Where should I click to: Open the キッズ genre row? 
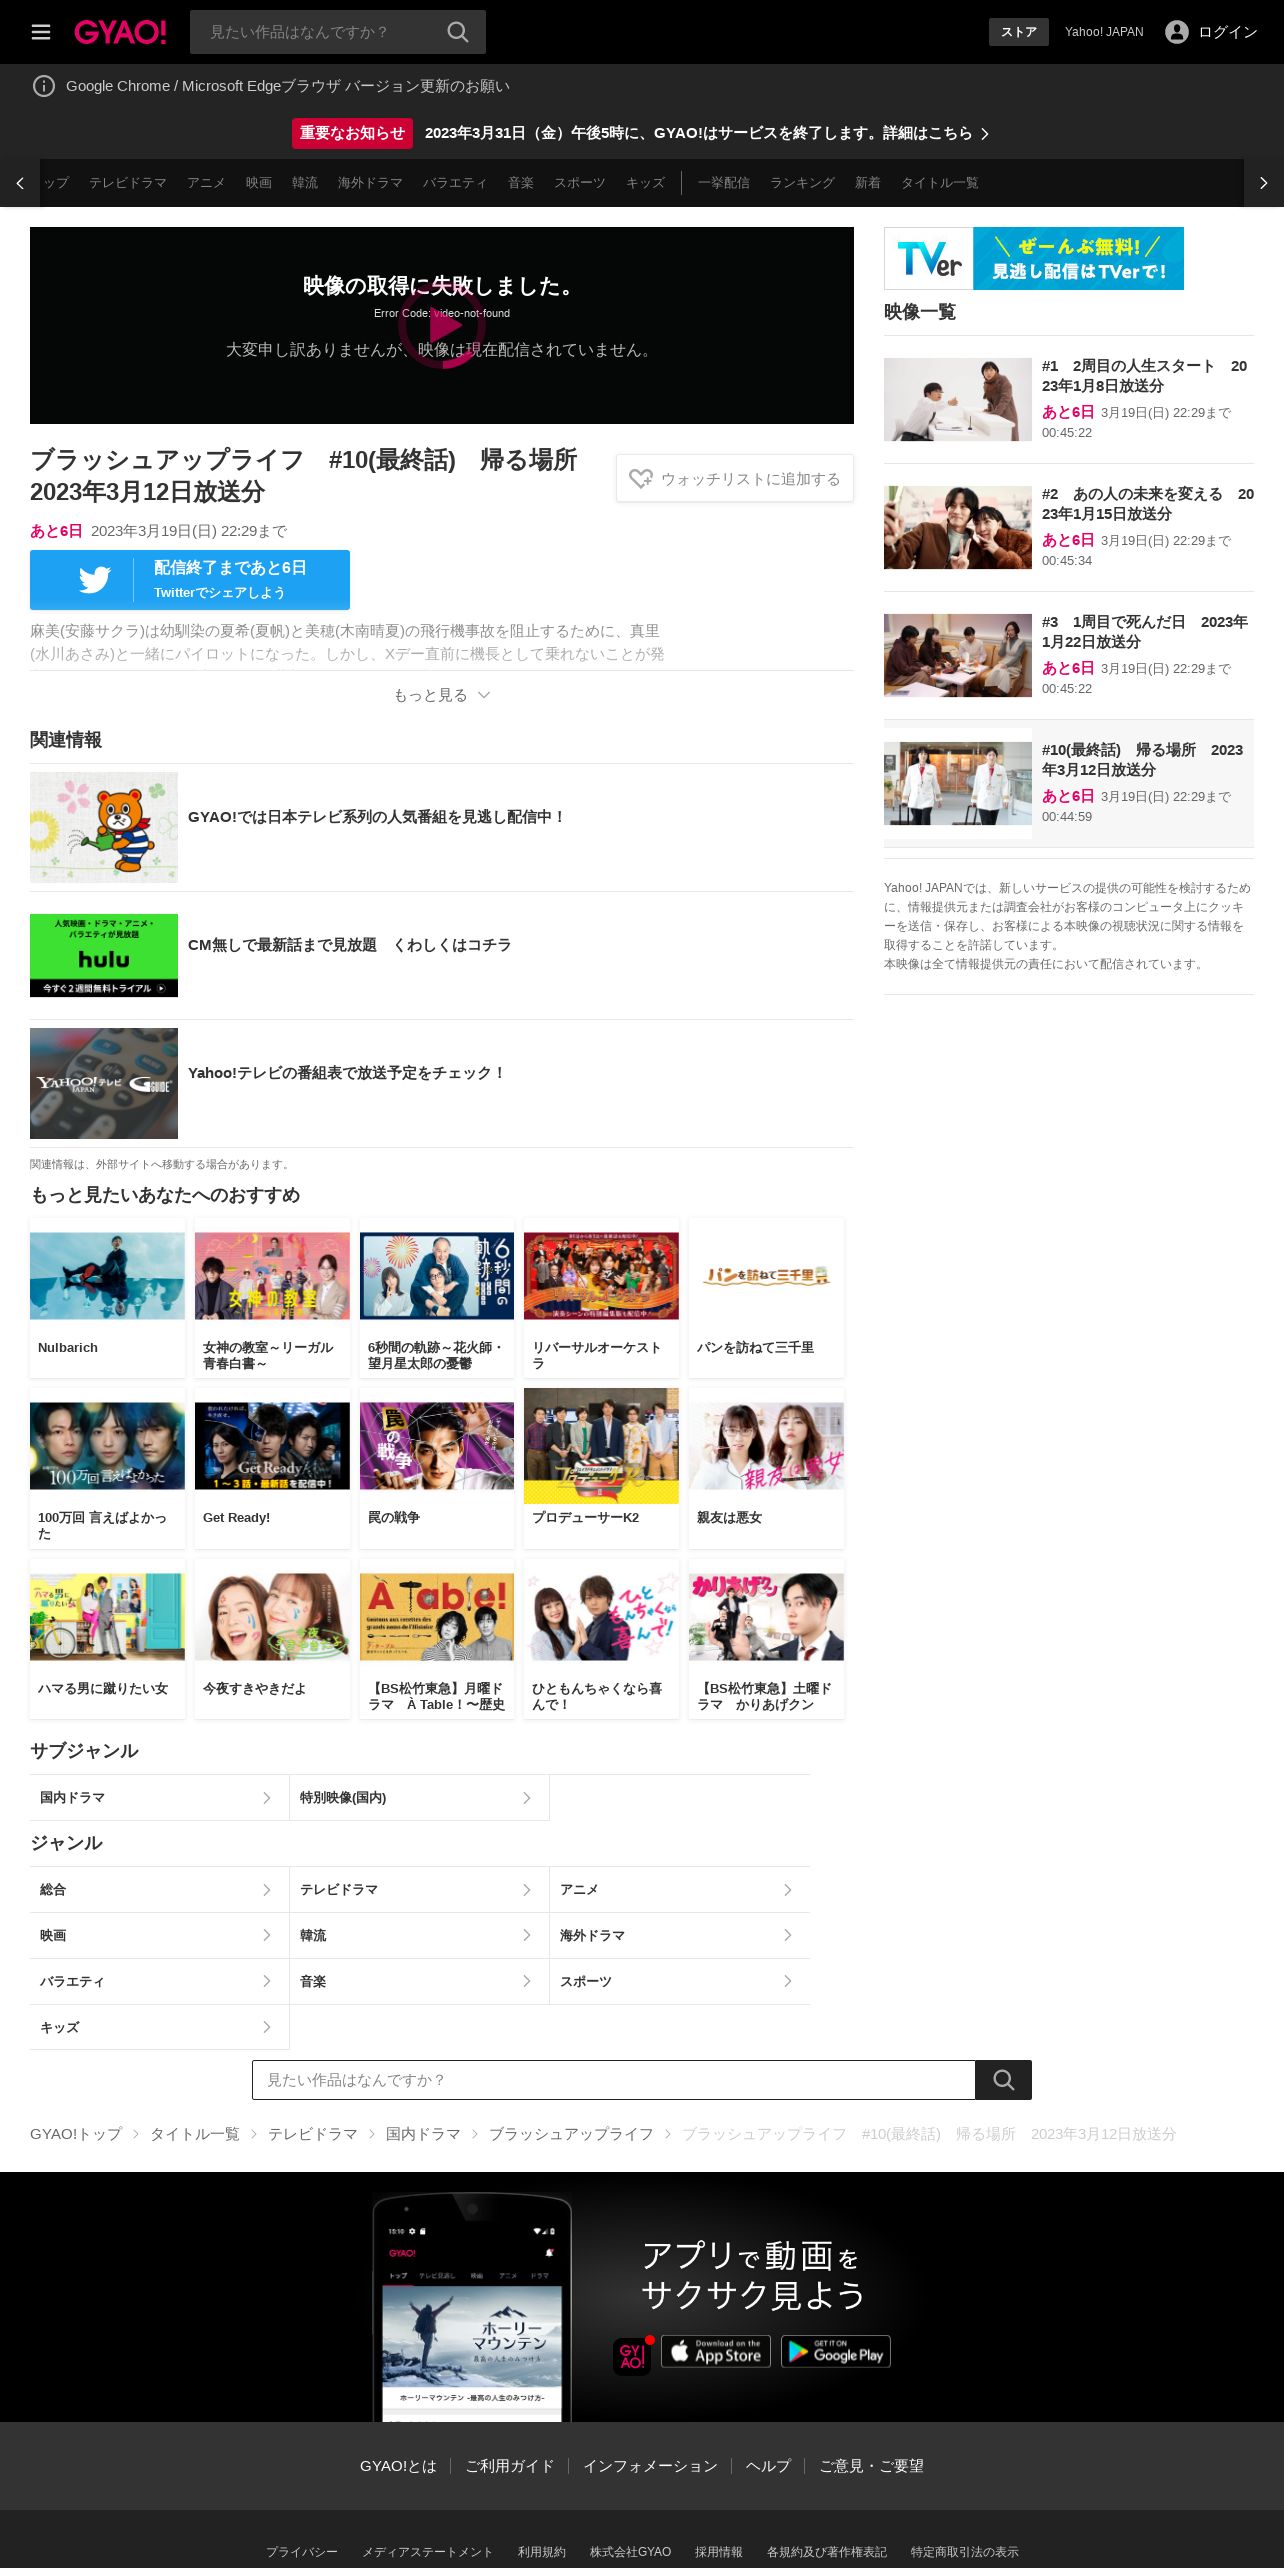(x=160, y=2028)
